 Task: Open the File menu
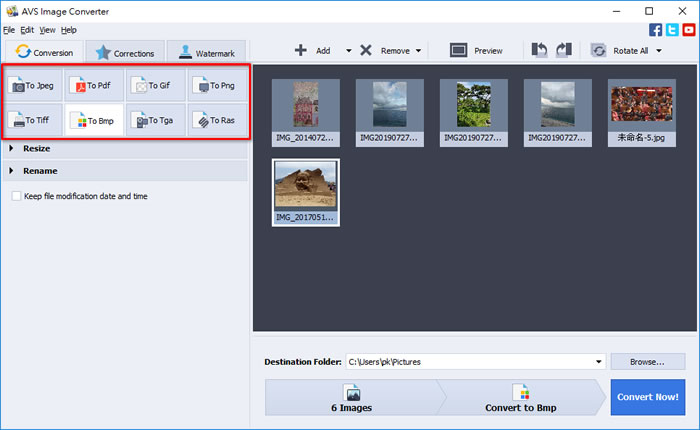(9, 30)
